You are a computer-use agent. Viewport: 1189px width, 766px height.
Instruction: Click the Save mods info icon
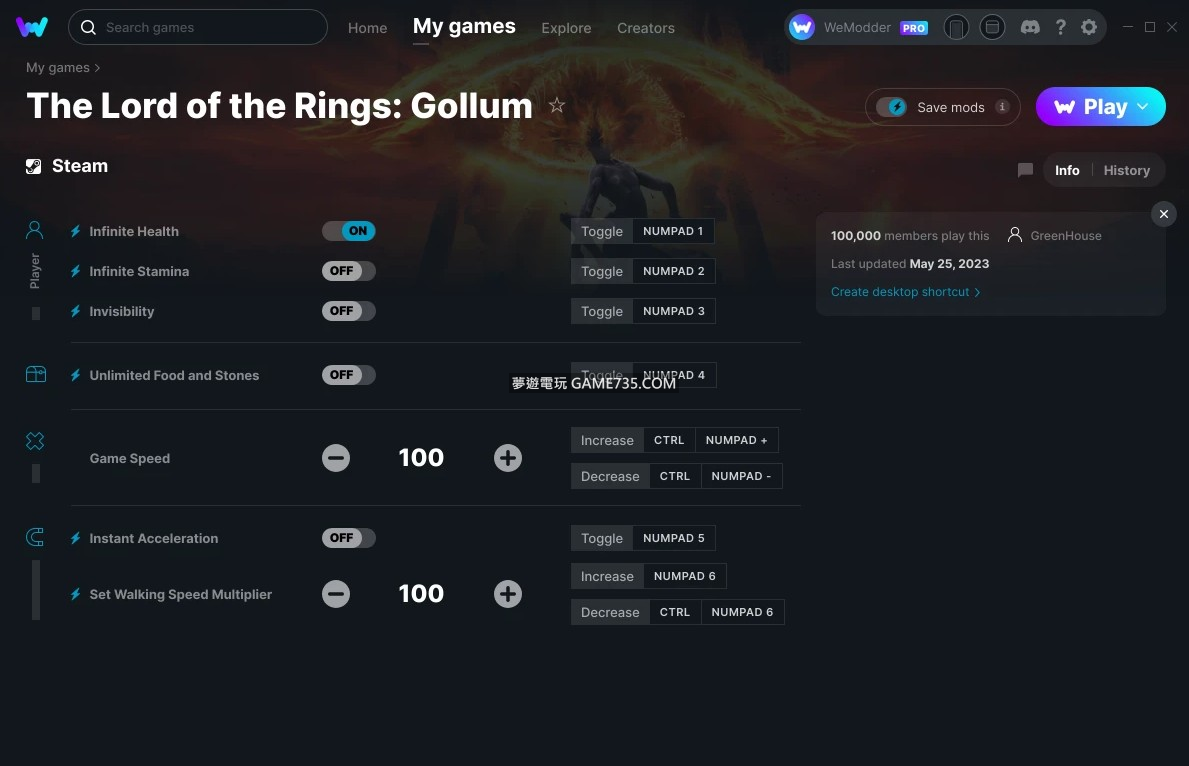coord(1002,107)
